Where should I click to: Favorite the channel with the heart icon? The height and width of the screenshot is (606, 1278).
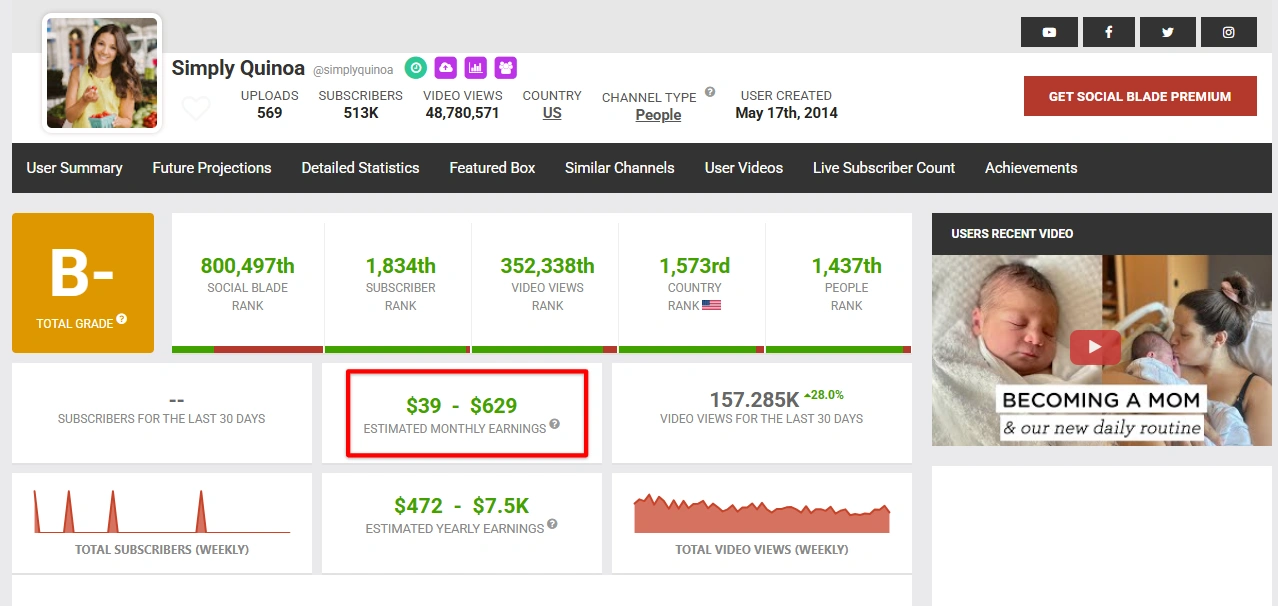196,108
